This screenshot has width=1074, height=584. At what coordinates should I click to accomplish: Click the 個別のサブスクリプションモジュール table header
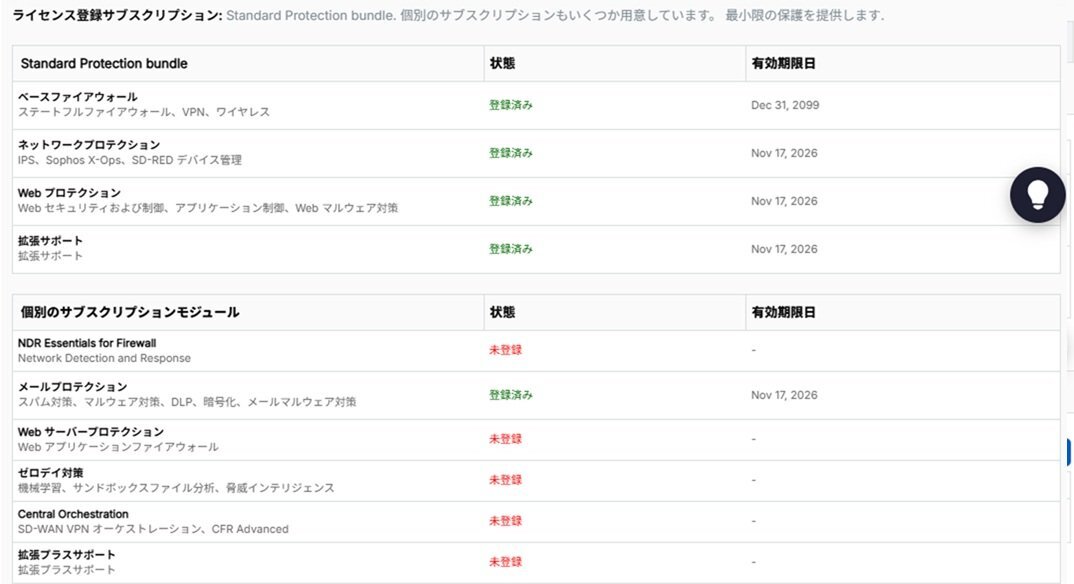pos(130,312)
